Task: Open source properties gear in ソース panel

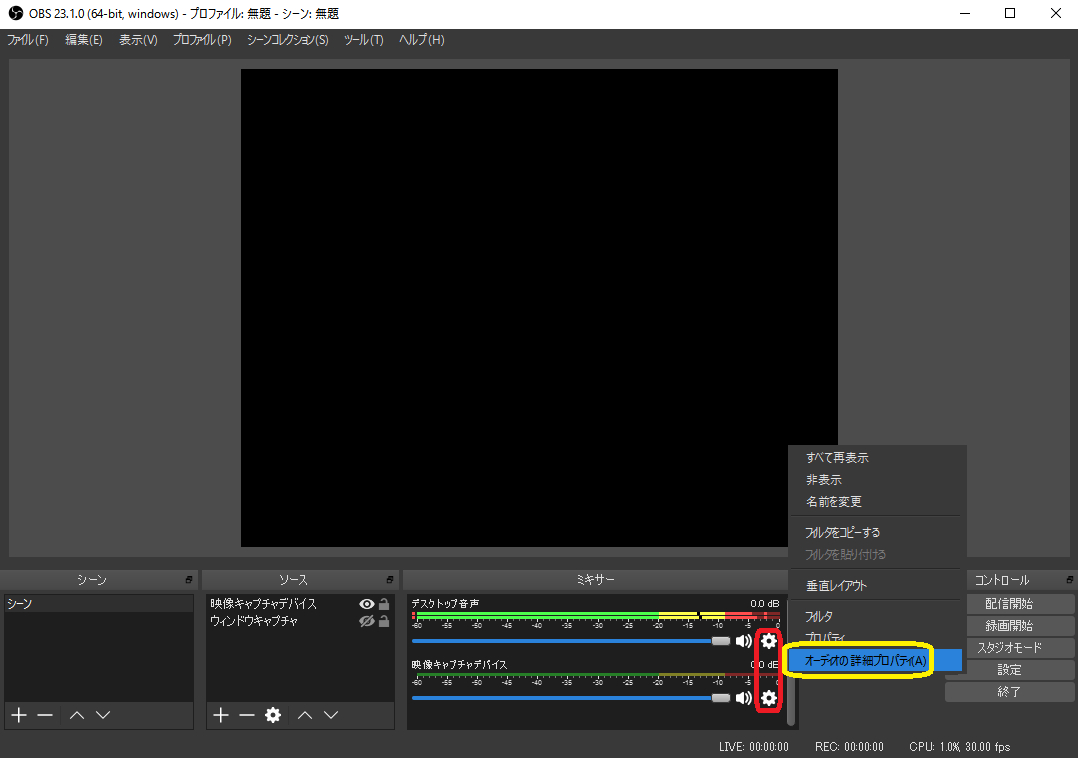Action: tap(272, 715)
